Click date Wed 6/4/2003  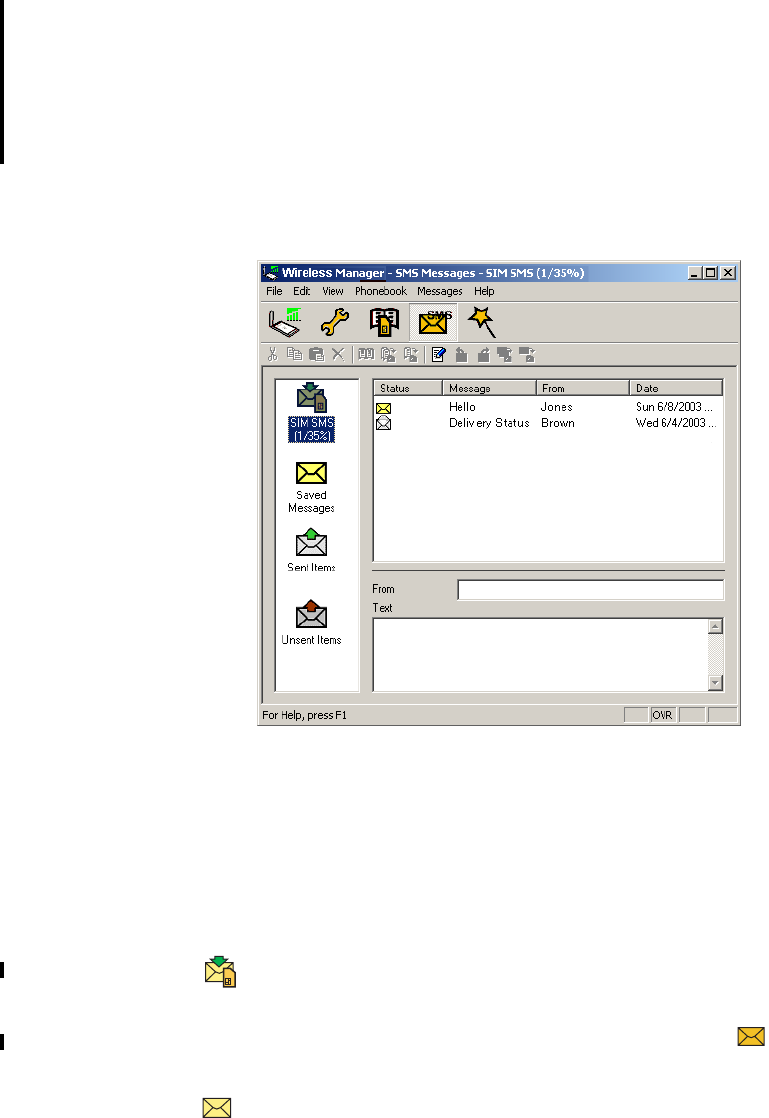[676, 423]
